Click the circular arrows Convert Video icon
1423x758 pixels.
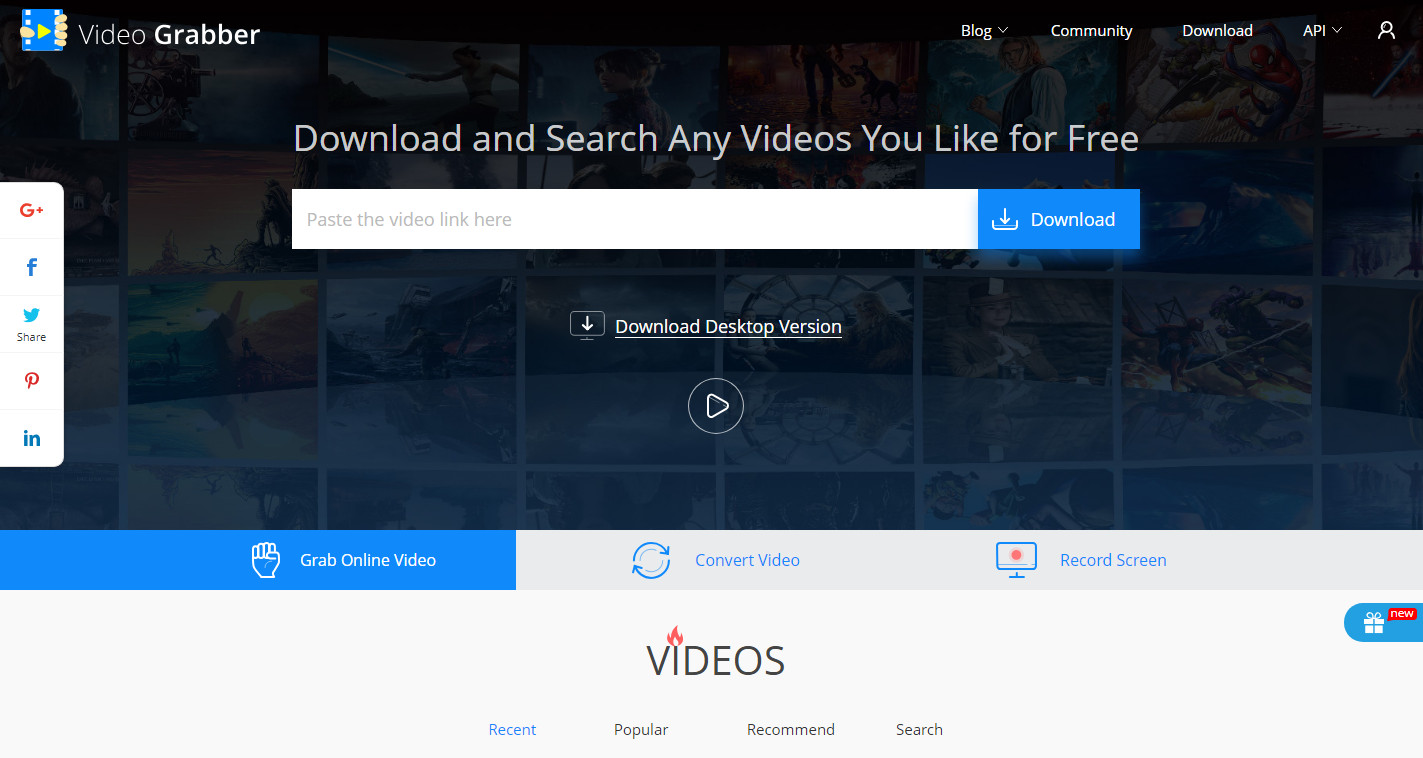coord(651,560)
